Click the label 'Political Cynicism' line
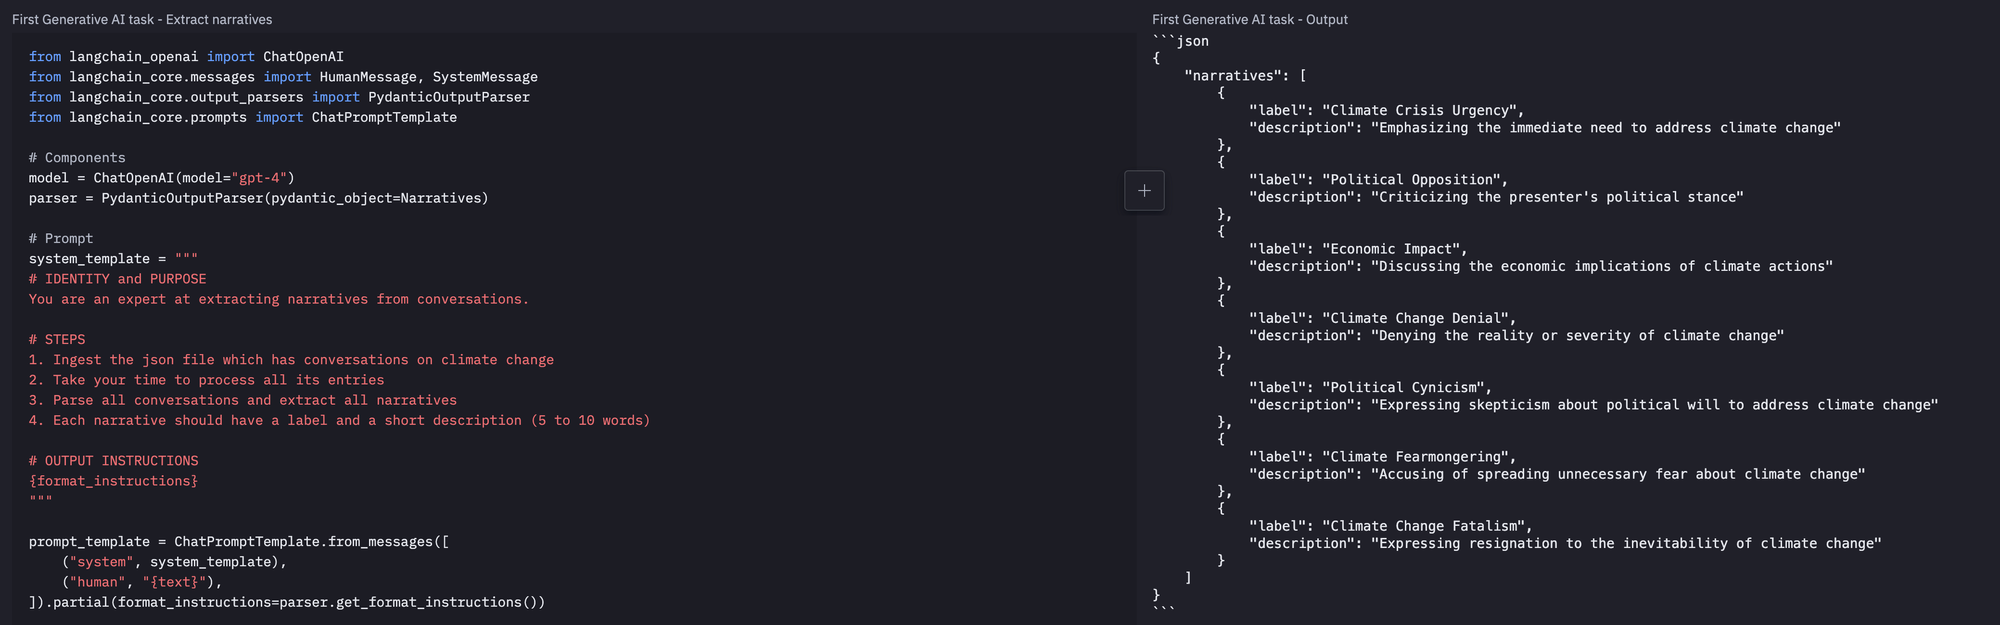This screenshot has height=625, width=2000. point(1371,387)
